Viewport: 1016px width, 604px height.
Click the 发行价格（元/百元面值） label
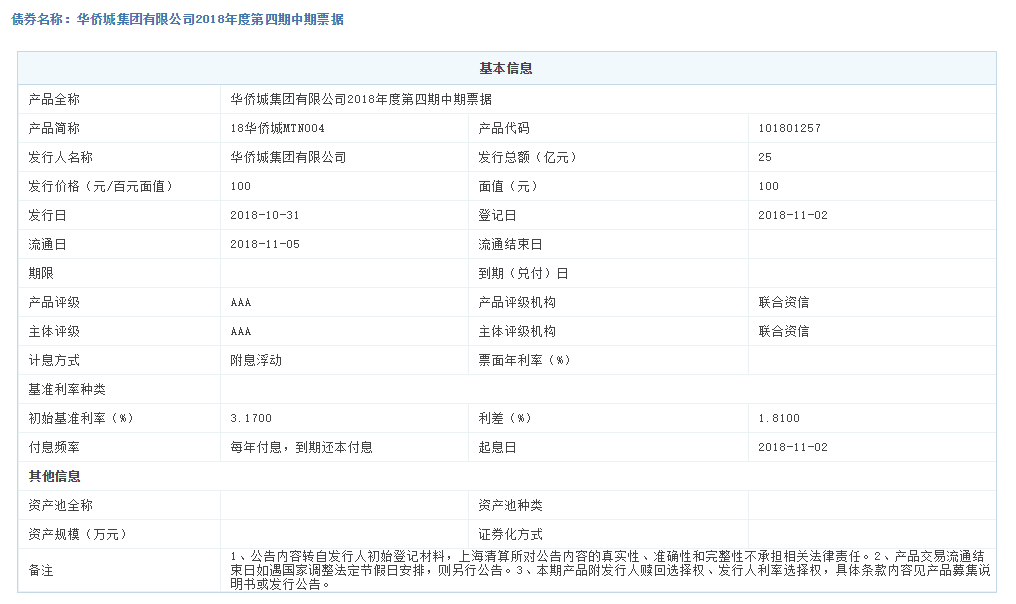click(x=101, y=187)
